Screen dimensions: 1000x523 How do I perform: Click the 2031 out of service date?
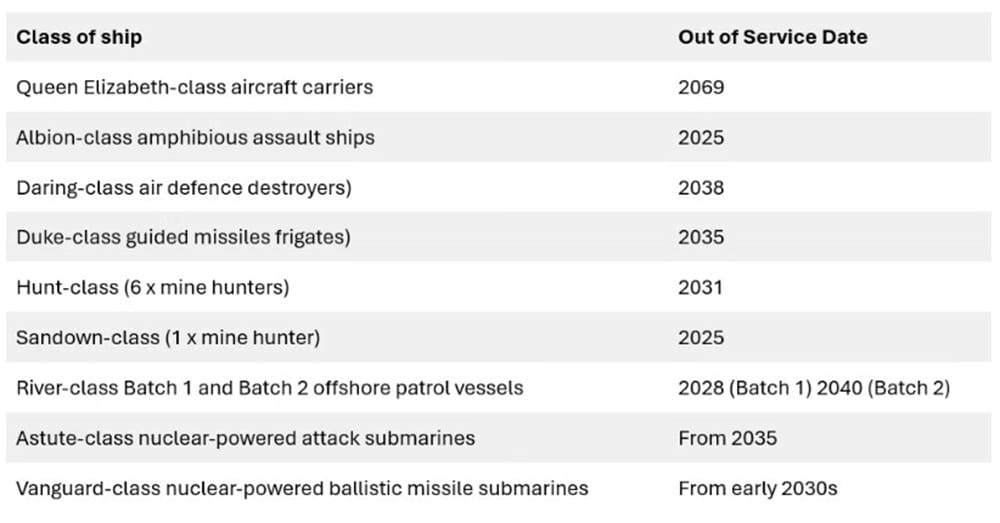(x=700, y=287)
